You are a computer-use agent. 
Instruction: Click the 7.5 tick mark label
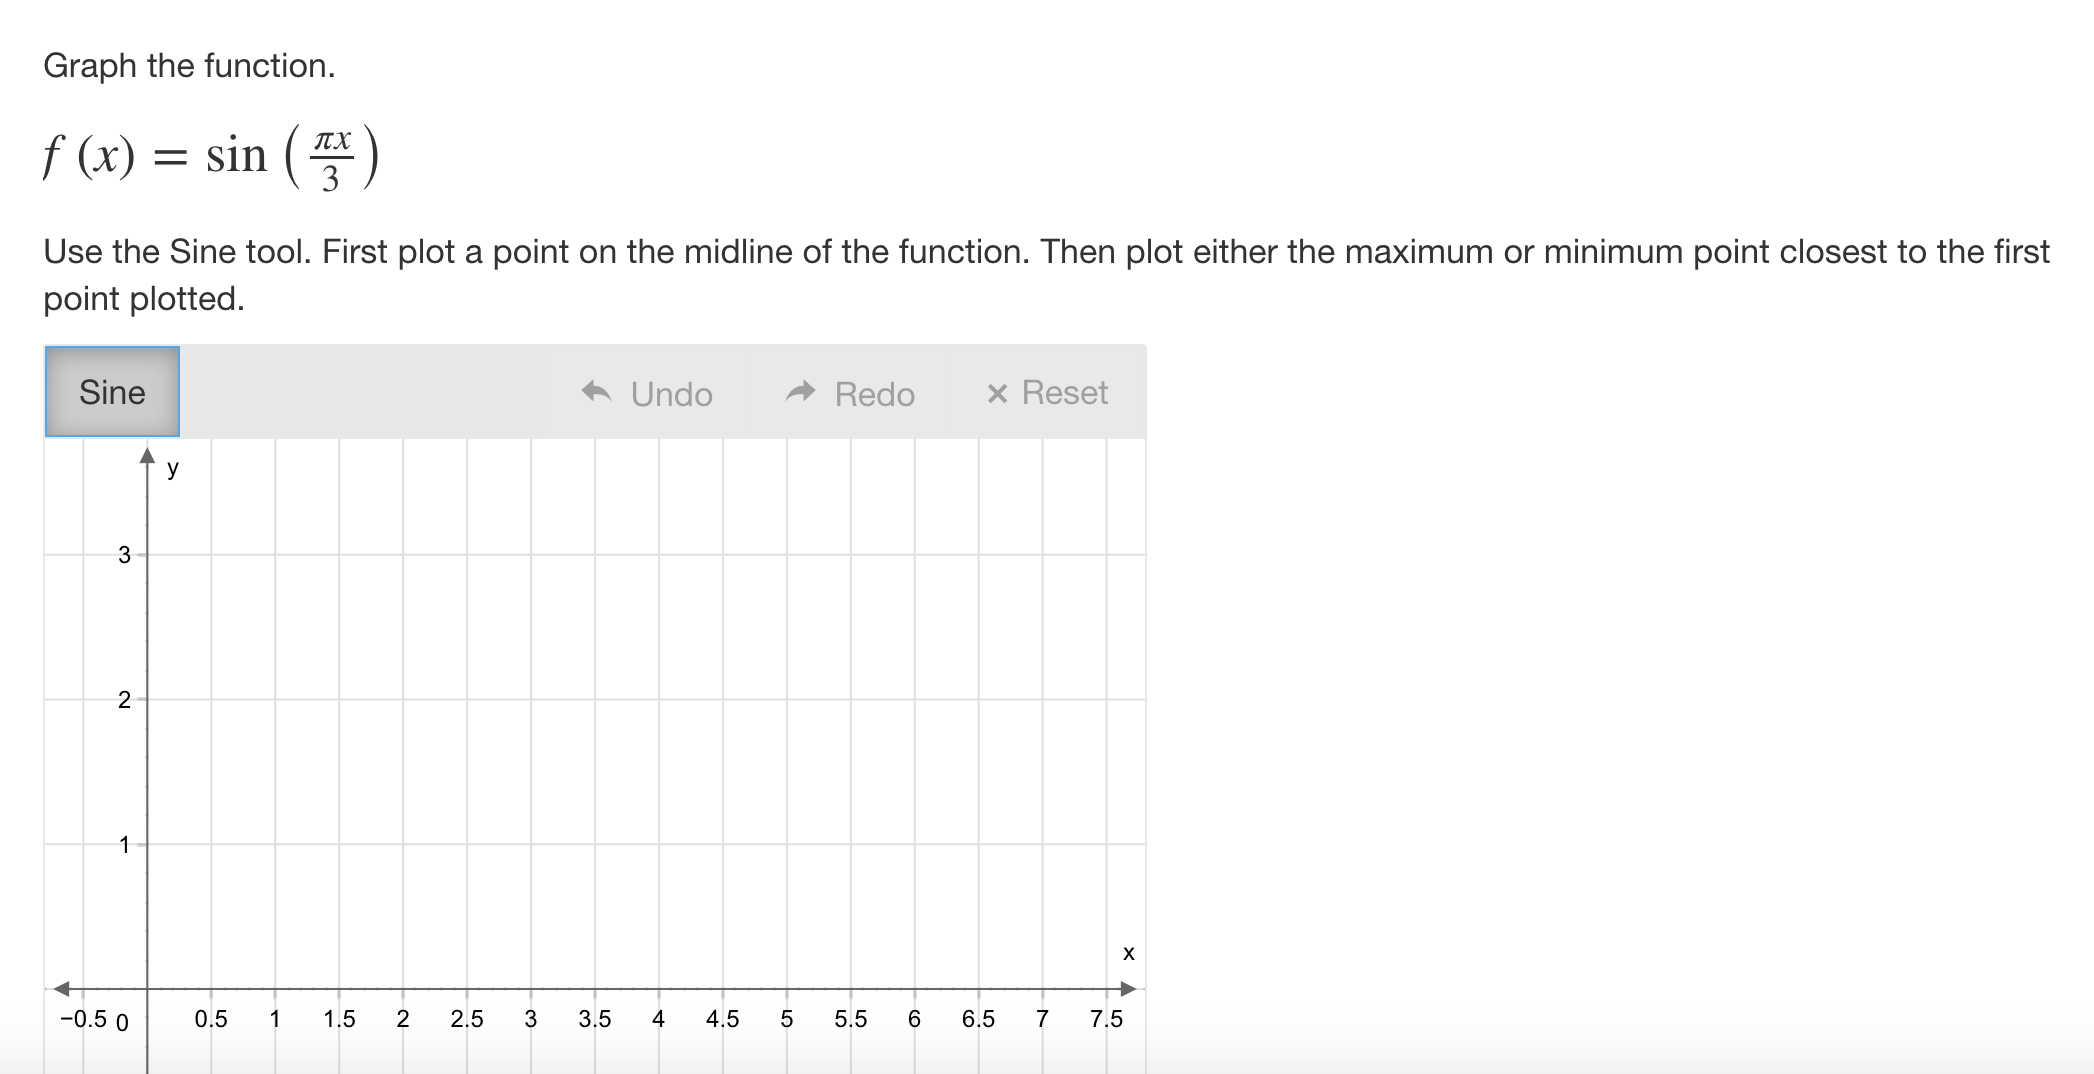[1105, 1019]
